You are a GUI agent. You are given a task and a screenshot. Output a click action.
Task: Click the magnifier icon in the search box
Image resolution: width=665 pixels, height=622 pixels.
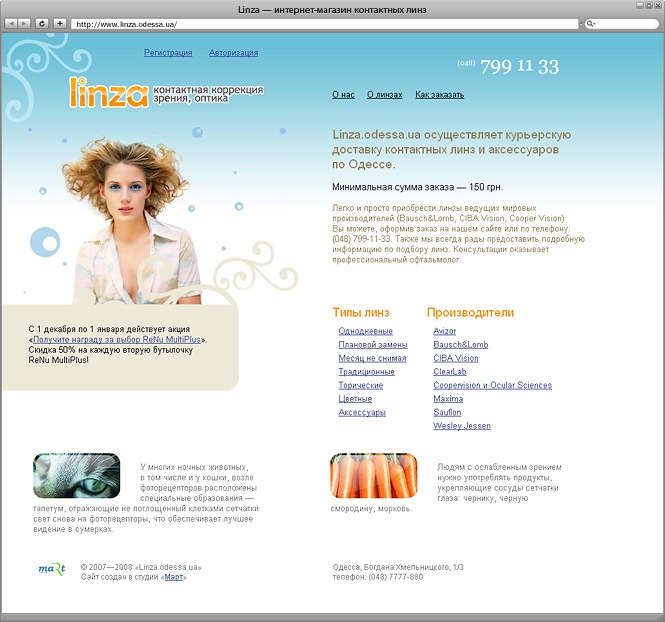[590, 24]
